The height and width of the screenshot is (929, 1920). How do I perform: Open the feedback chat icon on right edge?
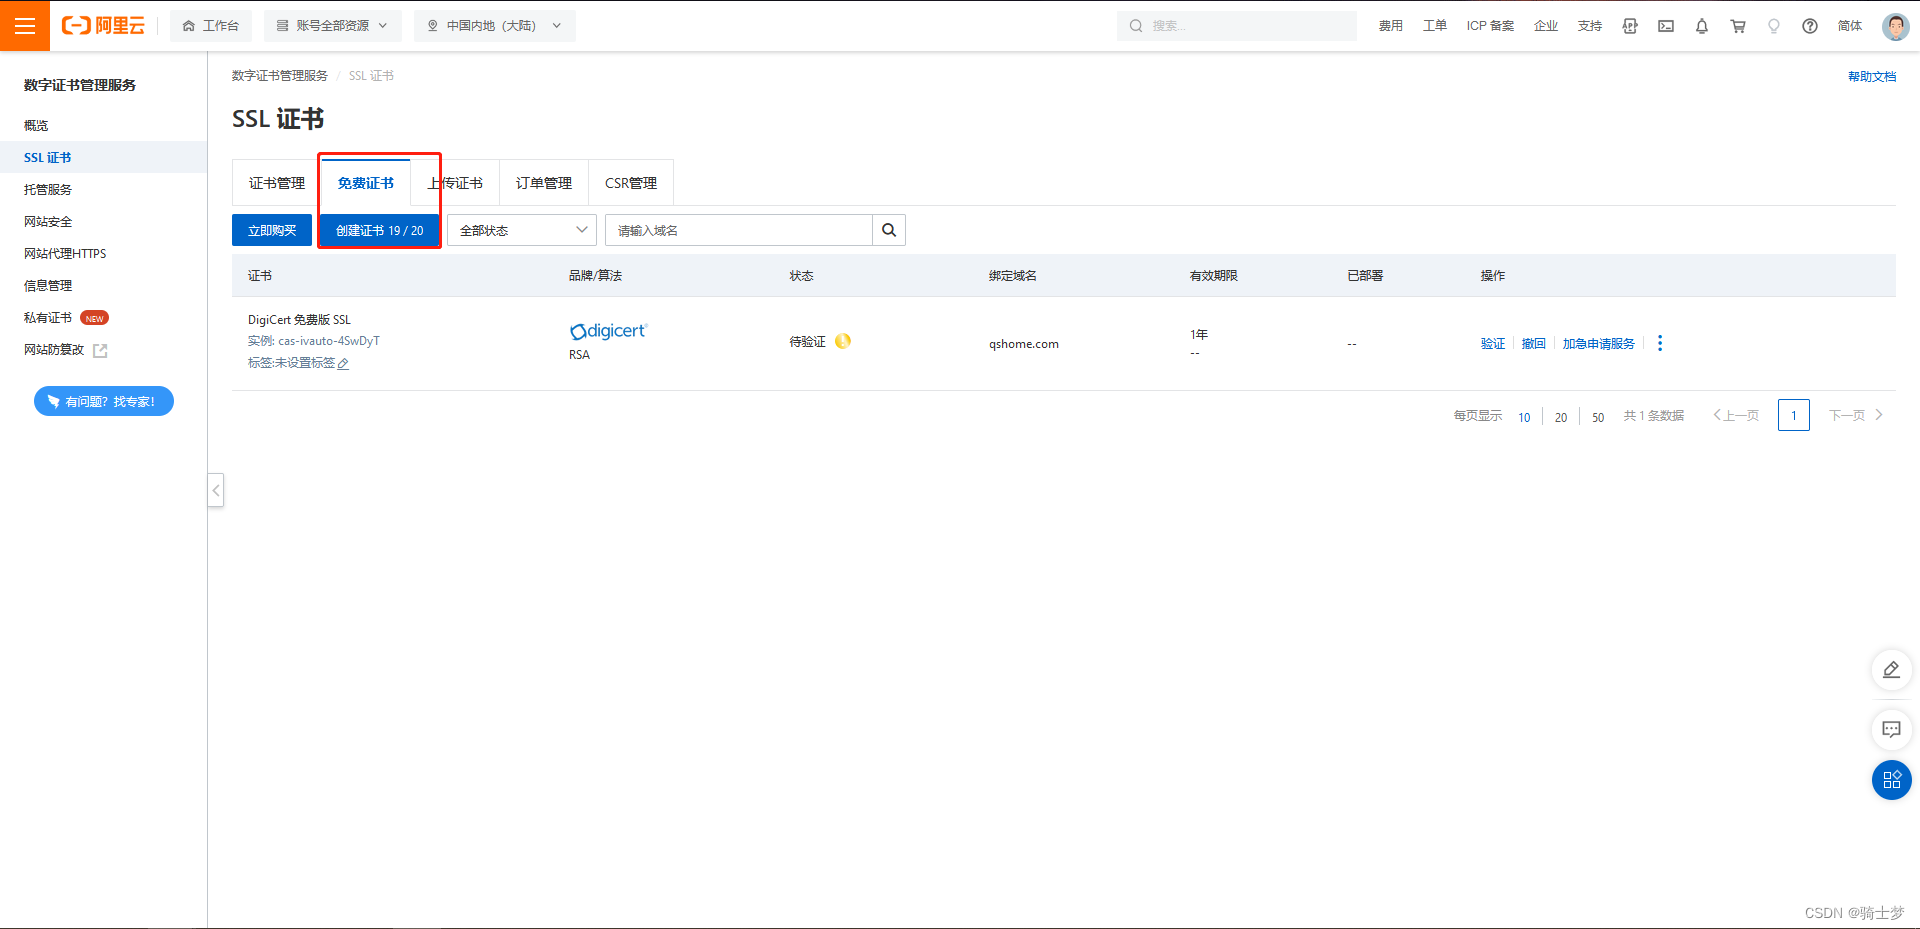(1891, 730)
